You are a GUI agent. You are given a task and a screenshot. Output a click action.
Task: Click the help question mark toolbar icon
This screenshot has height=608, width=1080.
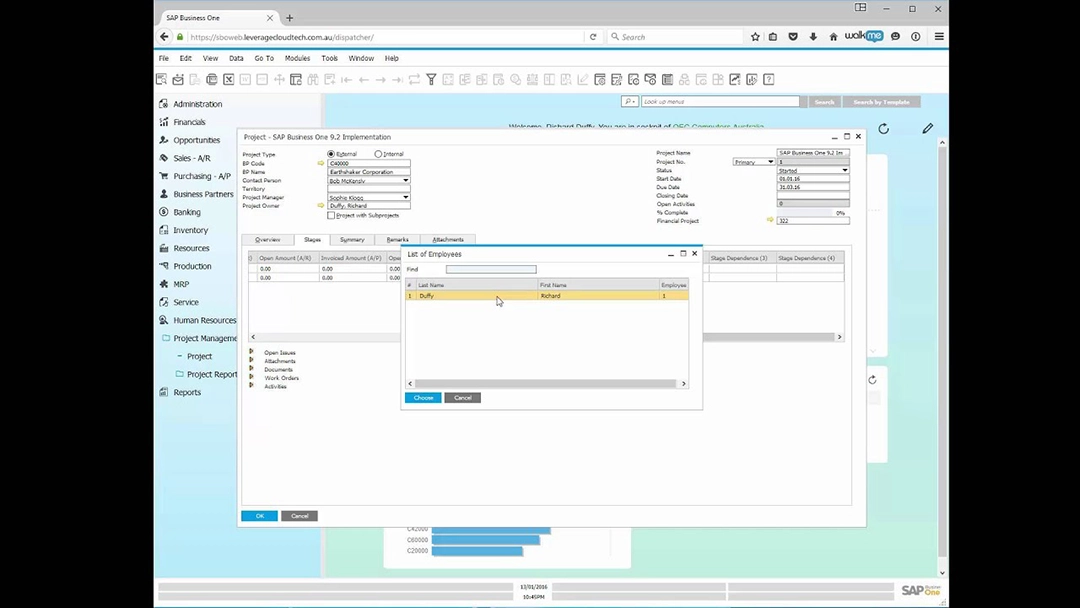pyautogui.click(x=768, y=80)
